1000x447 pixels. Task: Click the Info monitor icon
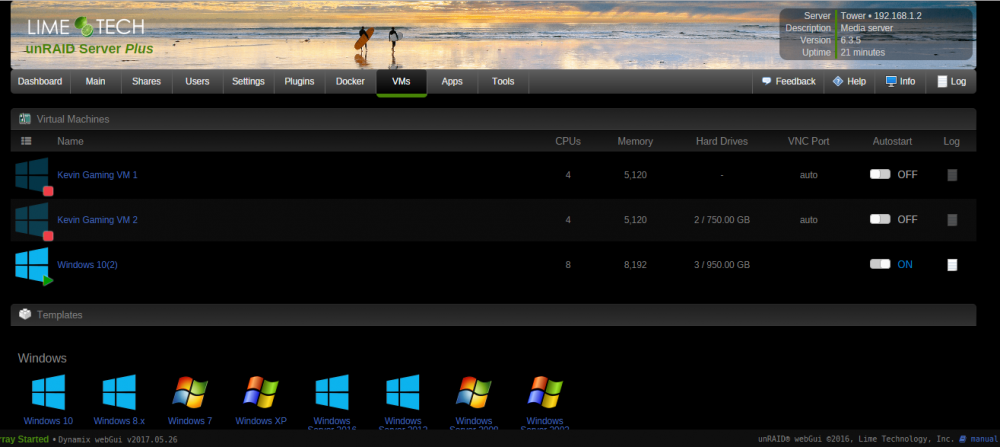click(x=891, y=82)
